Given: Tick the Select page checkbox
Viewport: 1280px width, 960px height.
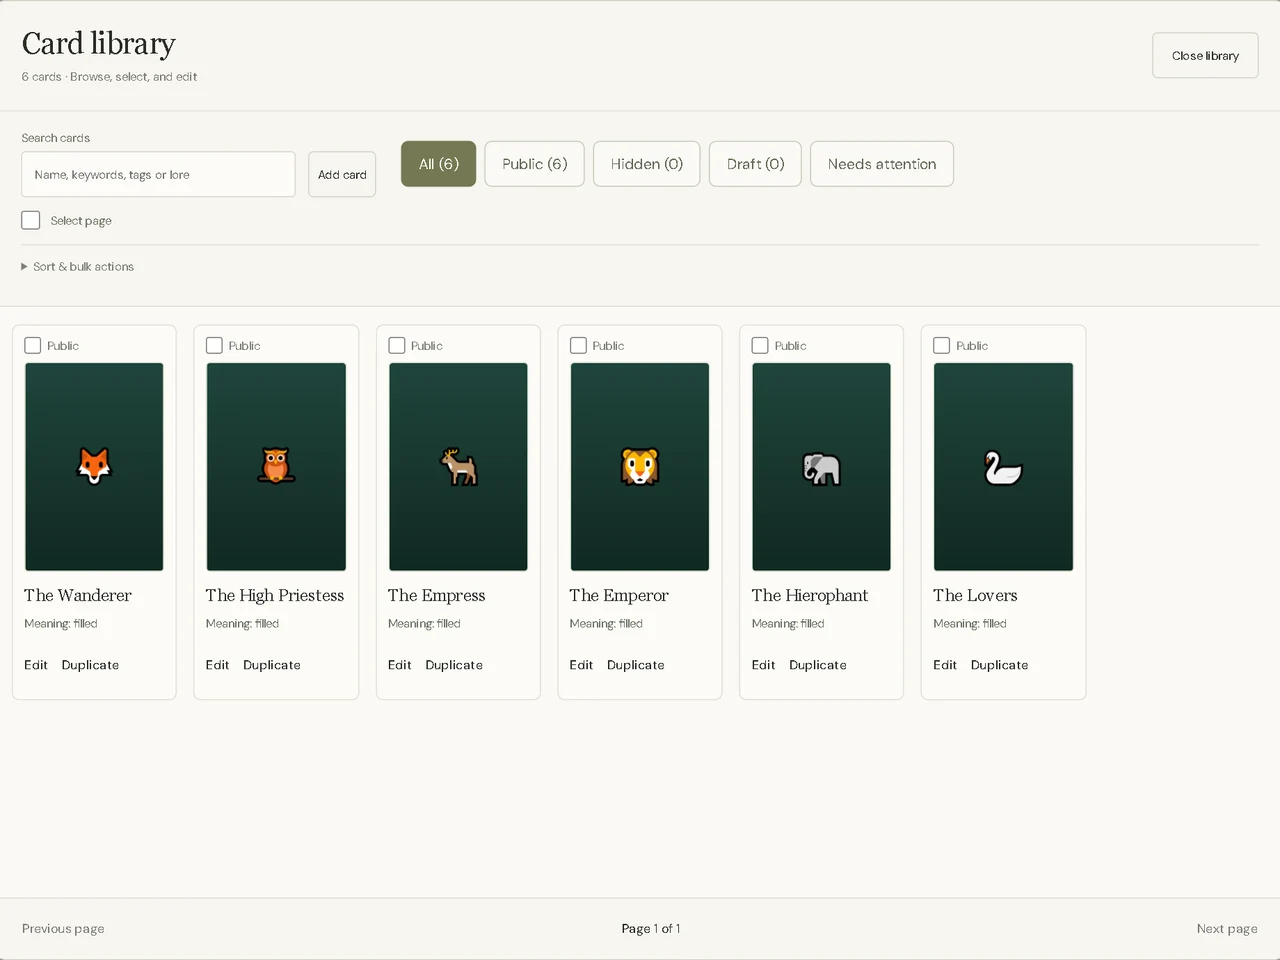Looking at the screenshot, I should pyautogui.click(x=31, y=220).
